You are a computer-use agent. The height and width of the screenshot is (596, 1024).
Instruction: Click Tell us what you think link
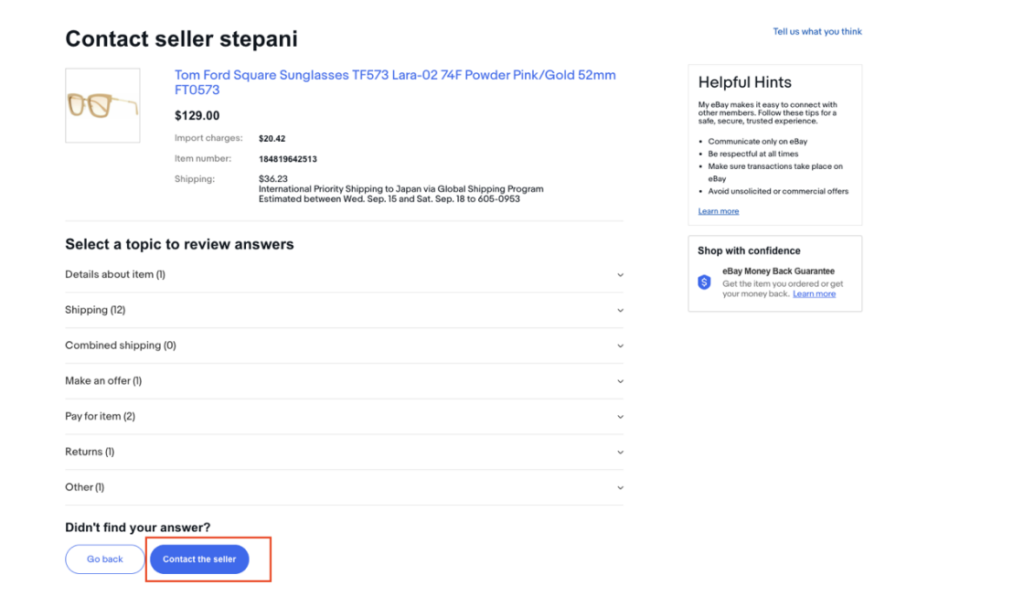[817, 32]
